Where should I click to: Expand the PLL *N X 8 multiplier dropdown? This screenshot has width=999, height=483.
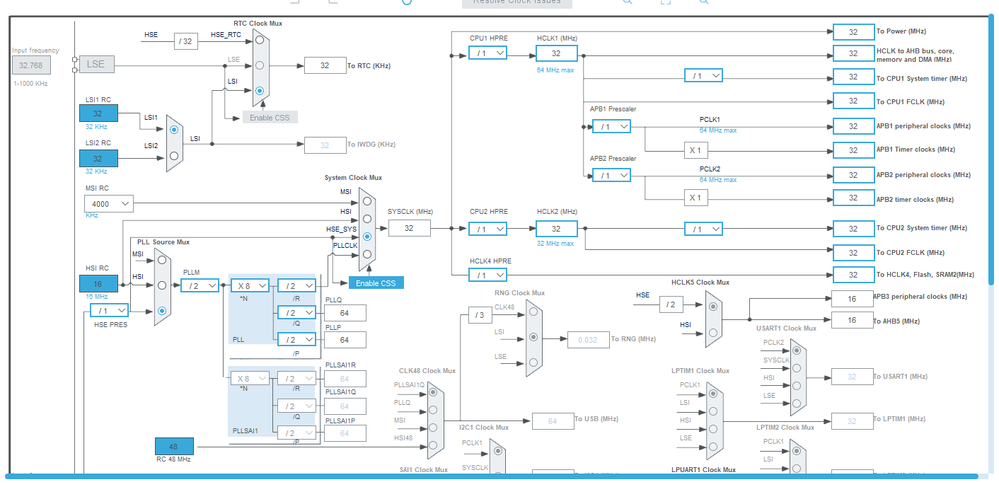250,286
